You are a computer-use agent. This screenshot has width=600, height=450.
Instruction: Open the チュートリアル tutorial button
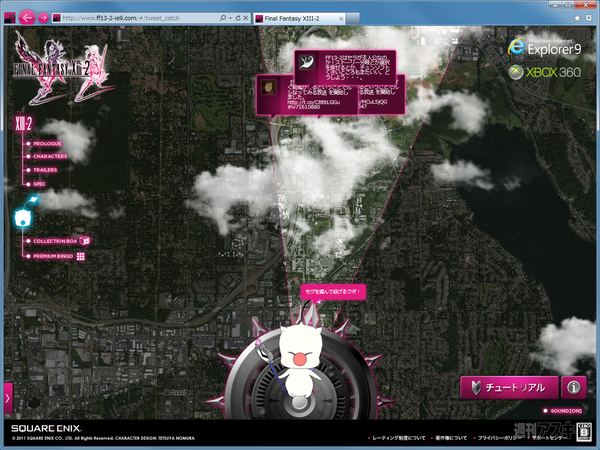509,388
